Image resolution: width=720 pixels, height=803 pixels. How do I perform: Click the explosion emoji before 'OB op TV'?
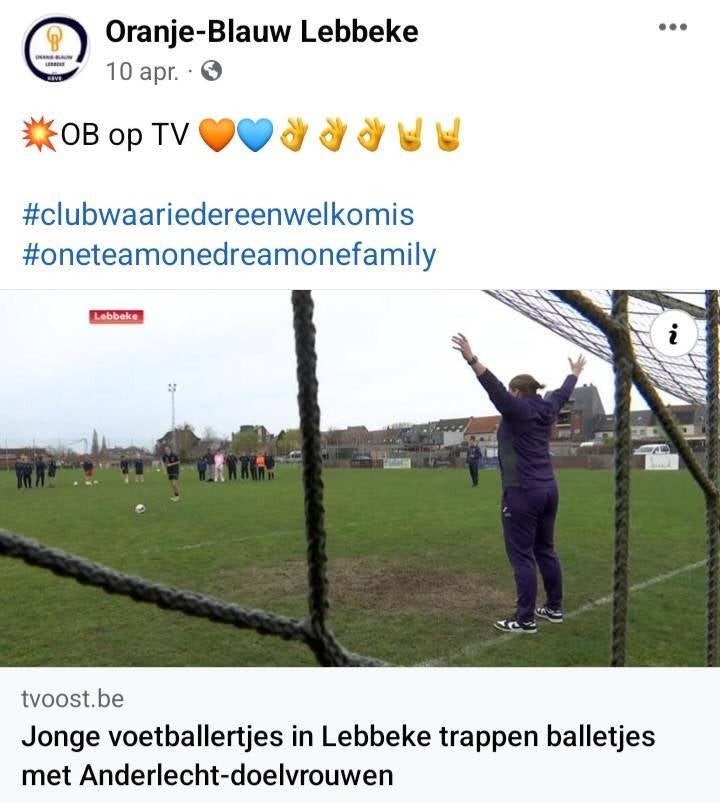coord(40,135)
